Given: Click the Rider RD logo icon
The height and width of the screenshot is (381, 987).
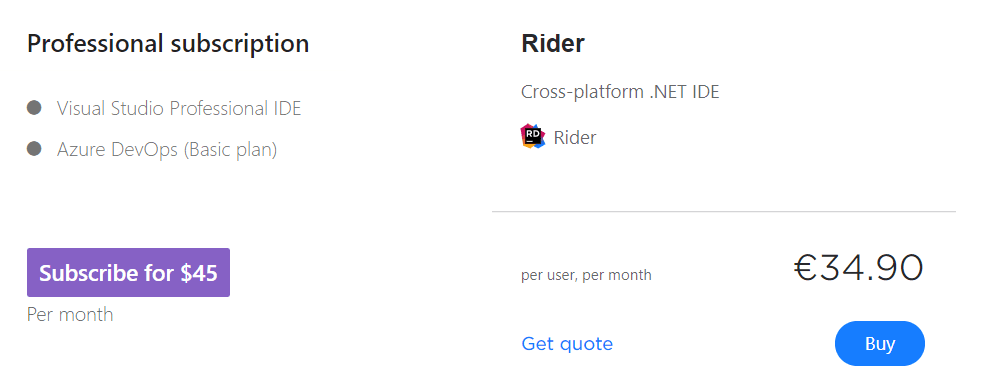Looking at the screenshot, I should (533, 136).
